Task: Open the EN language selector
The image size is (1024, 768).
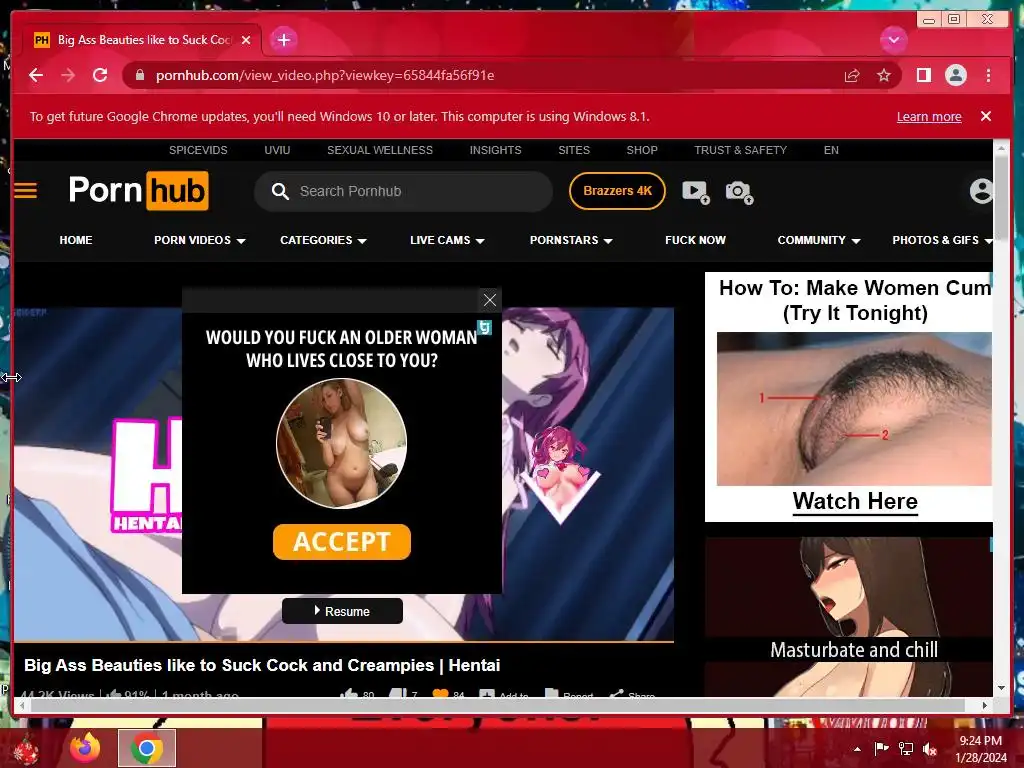Action: point(831,150)
